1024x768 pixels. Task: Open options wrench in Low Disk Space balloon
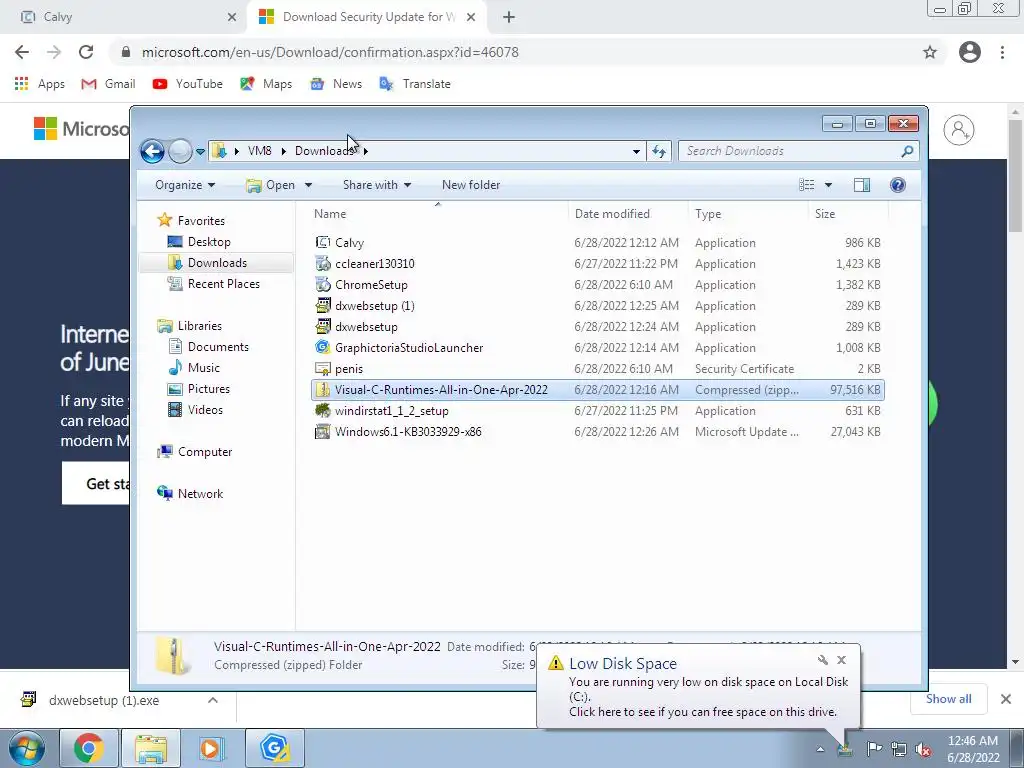822,660
